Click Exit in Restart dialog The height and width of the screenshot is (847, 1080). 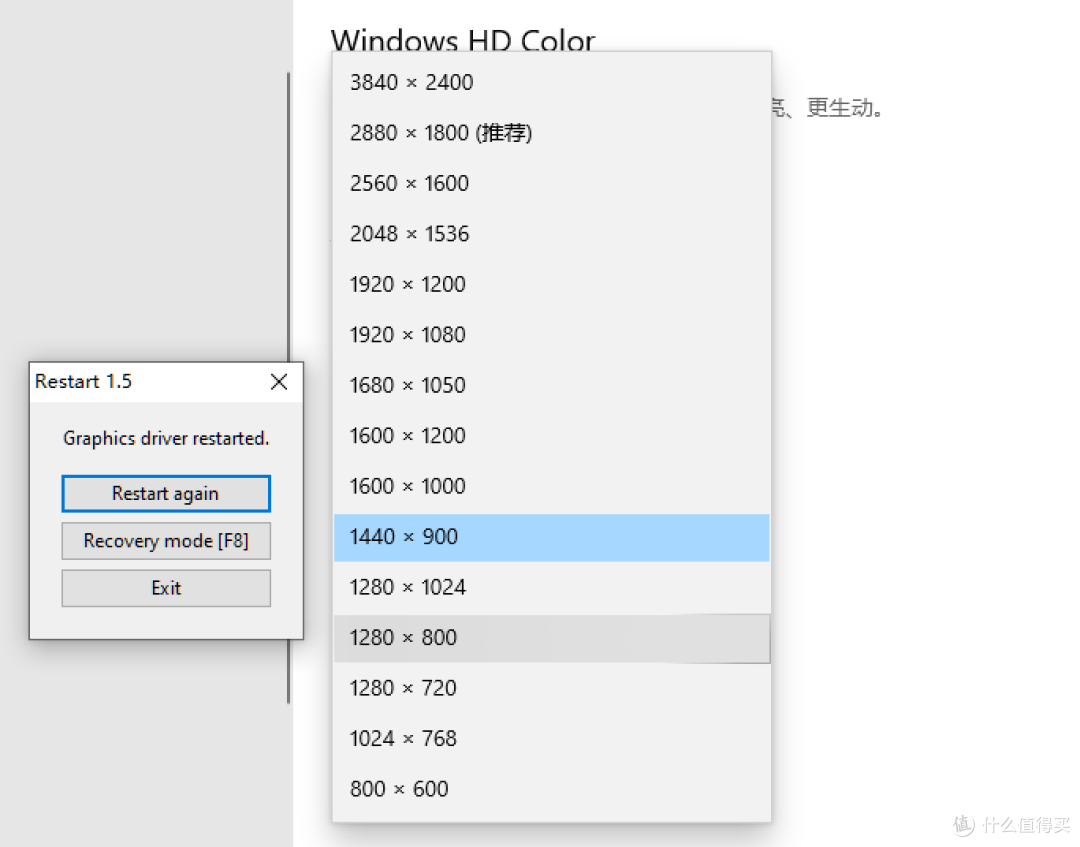point(166,588)
